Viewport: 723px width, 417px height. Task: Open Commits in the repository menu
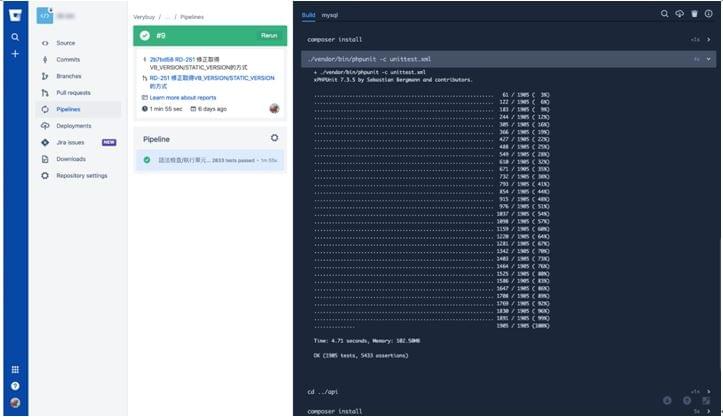[x=68, y=60]
